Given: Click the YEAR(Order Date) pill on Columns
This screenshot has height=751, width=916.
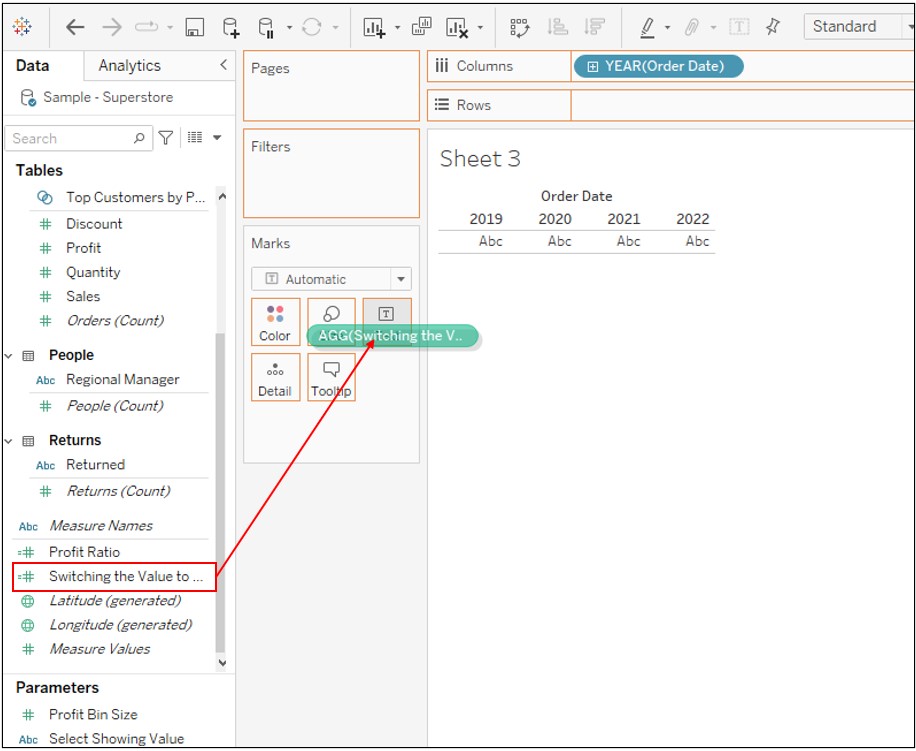Looking at the screenshot, I should [x=659, y=67].
